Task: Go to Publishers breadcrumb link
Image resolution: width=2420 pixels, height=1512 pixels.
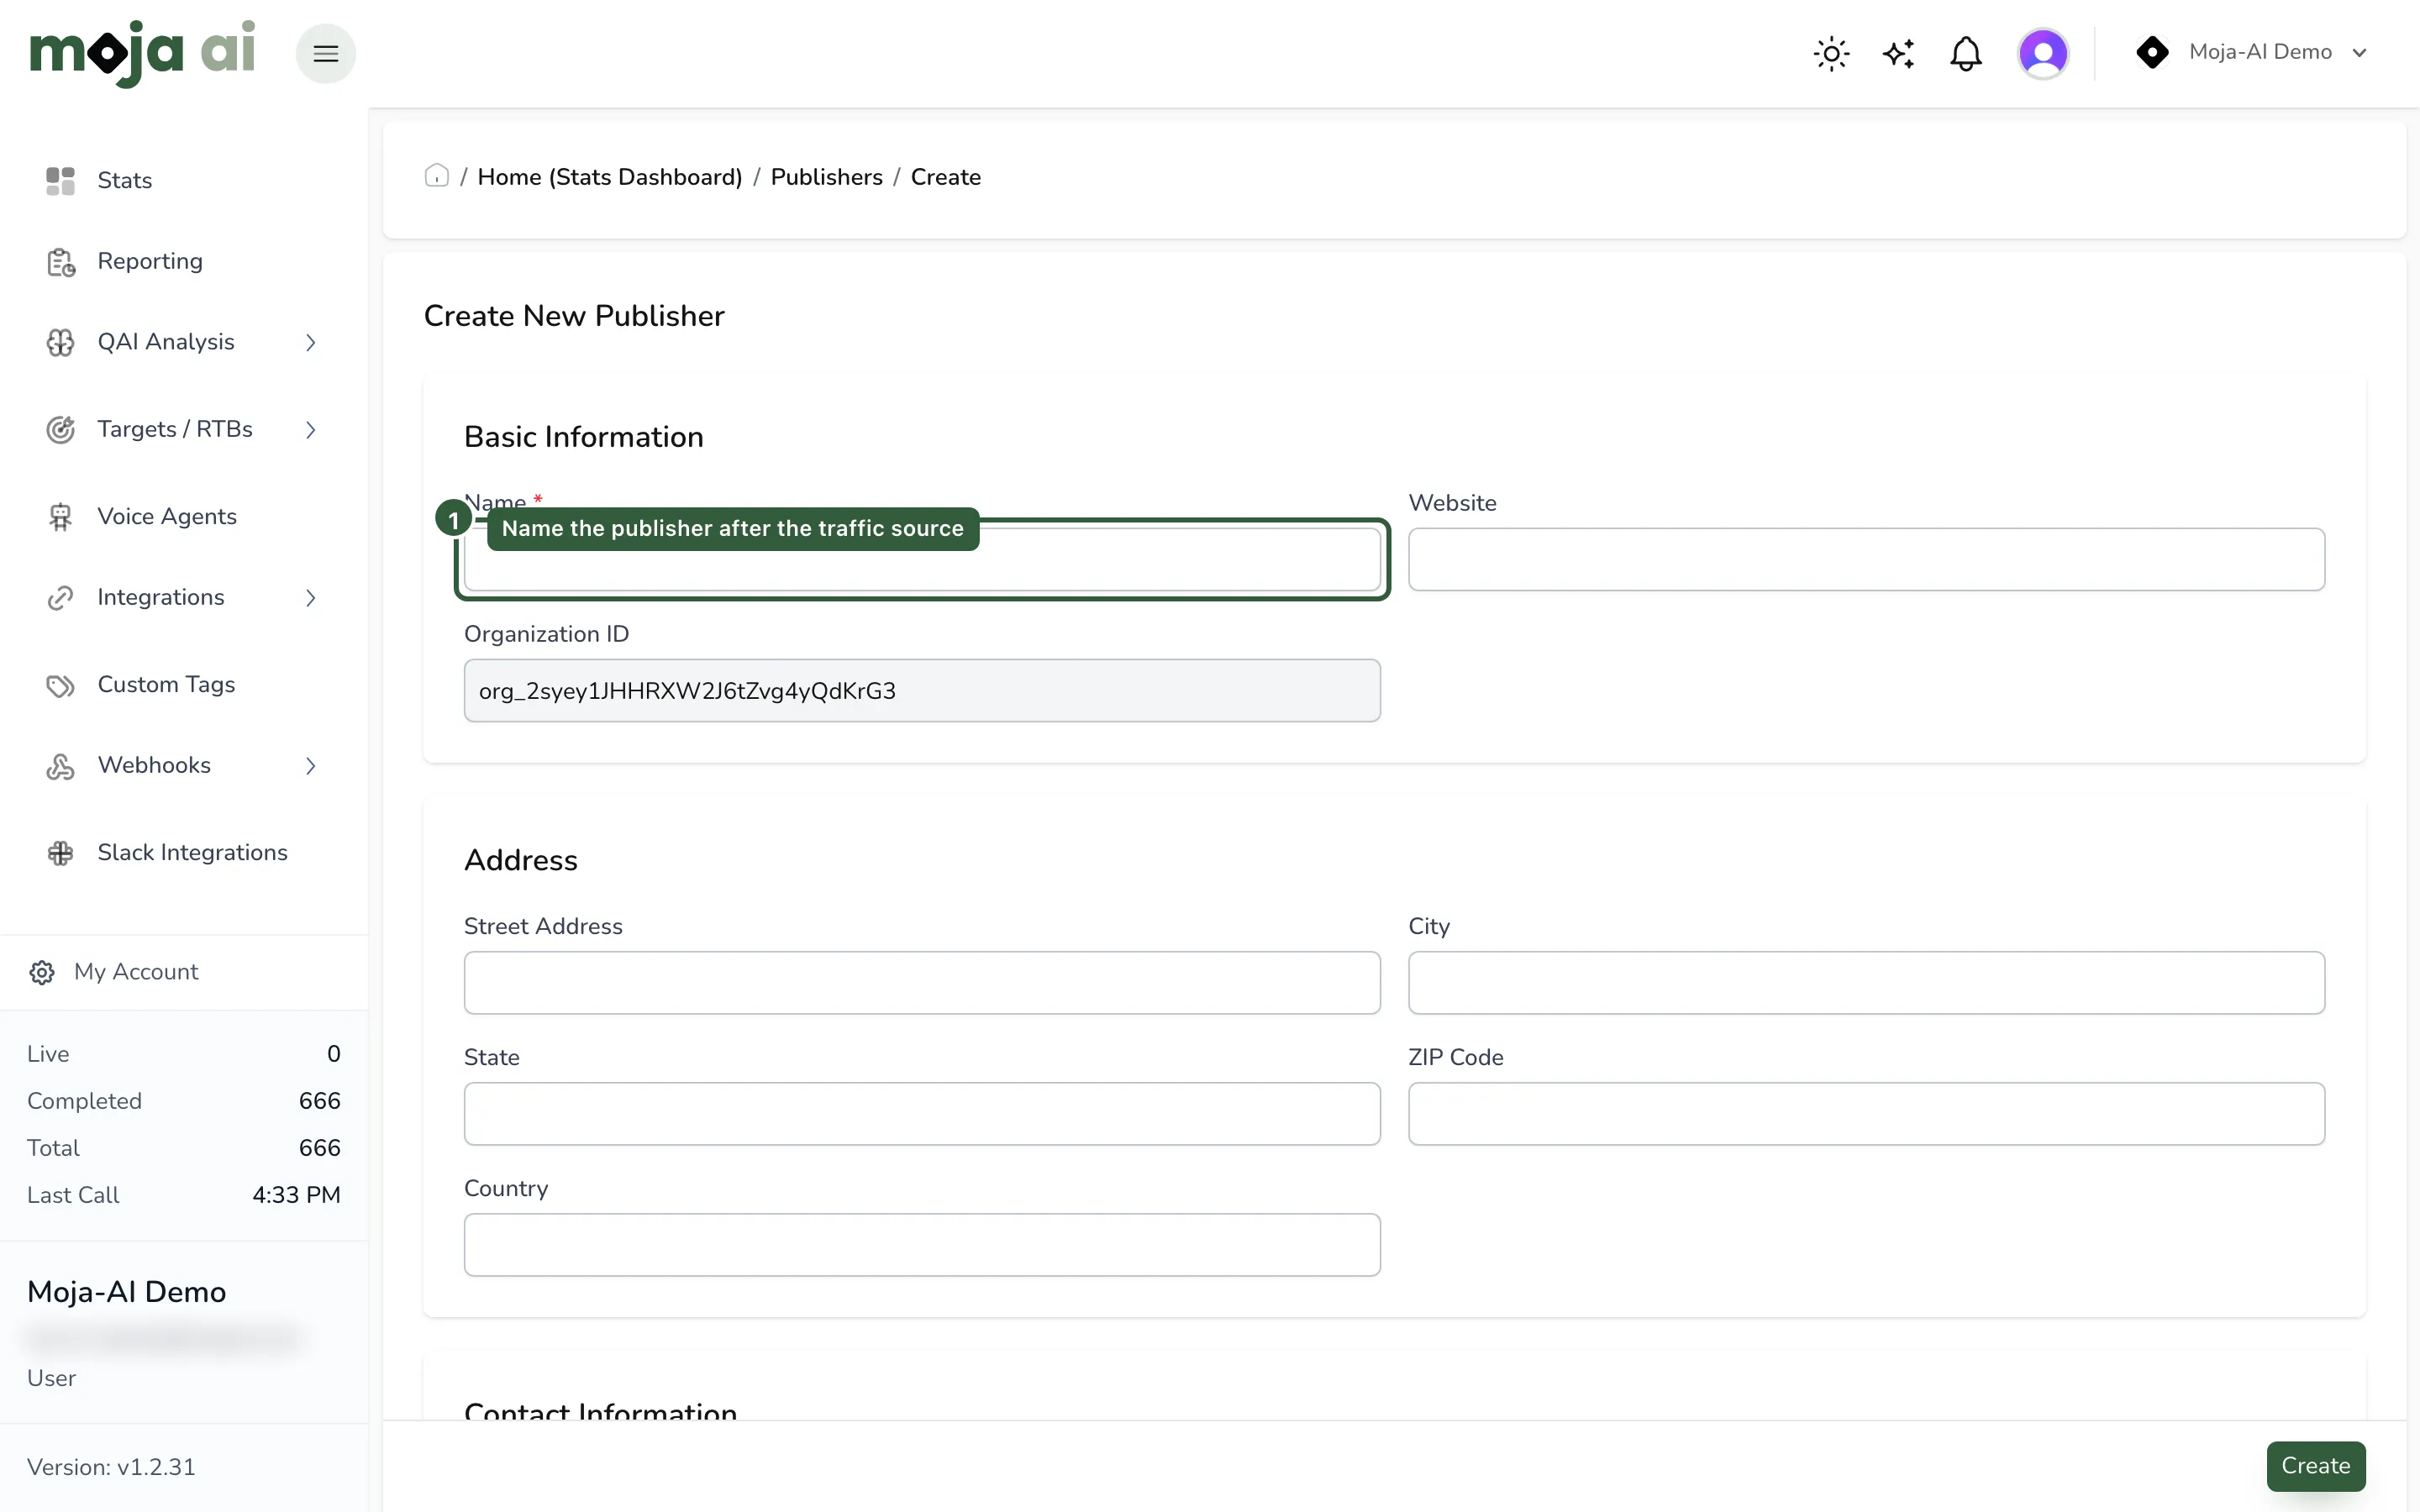Action: pos(826,177)
